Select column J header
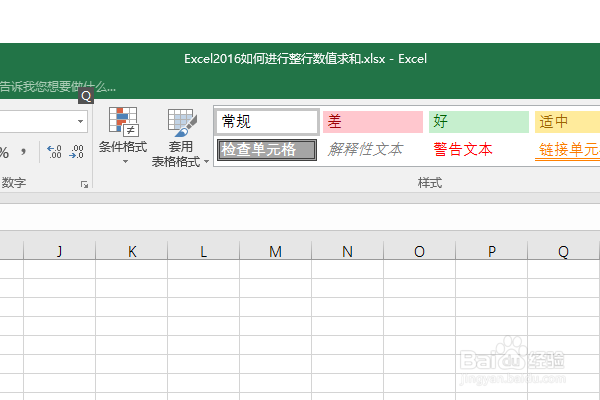The height and width of the screenshot is (400, 600). click(59, 251)
